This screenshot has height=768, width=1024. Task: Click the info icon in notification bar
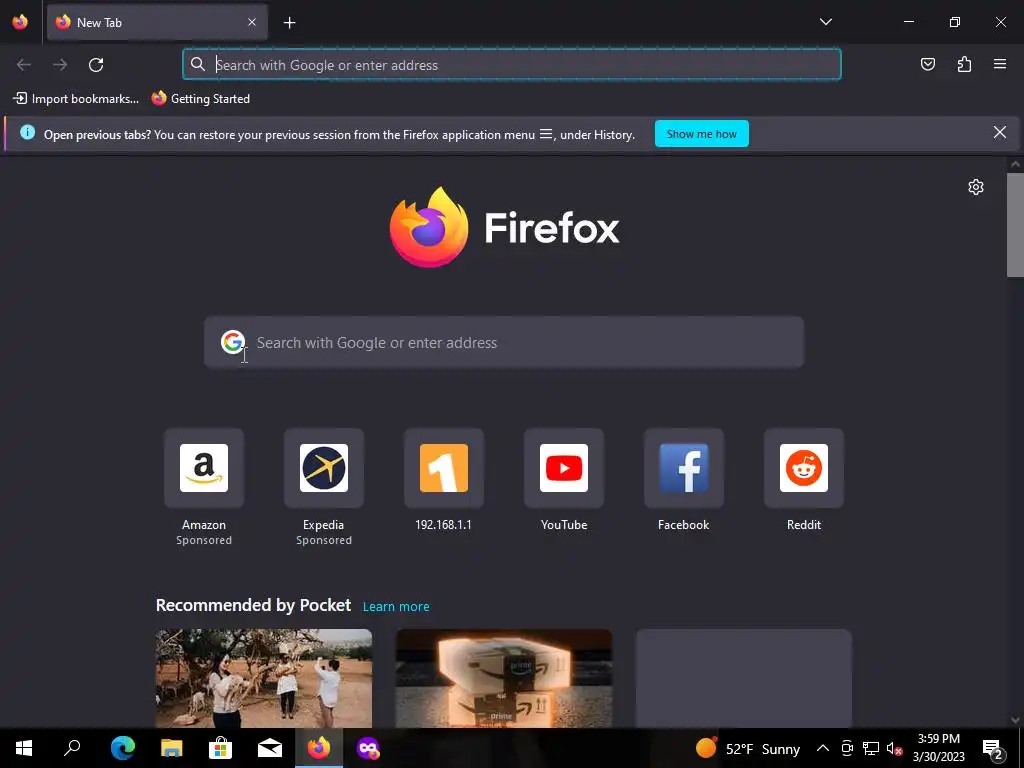(27, 133)
